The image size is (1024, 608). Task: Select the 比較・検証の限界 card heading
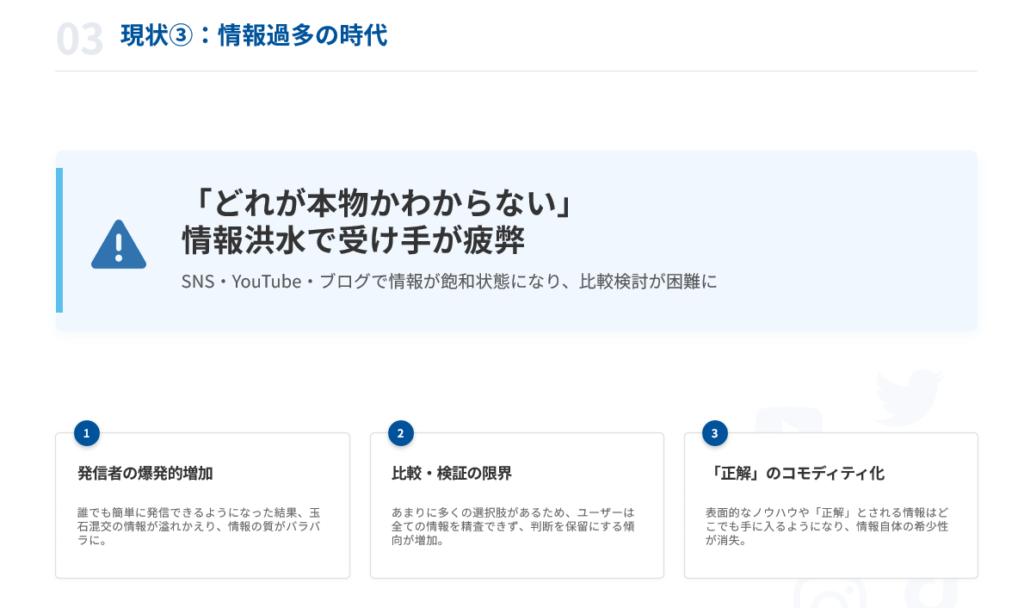click(452, 473)
